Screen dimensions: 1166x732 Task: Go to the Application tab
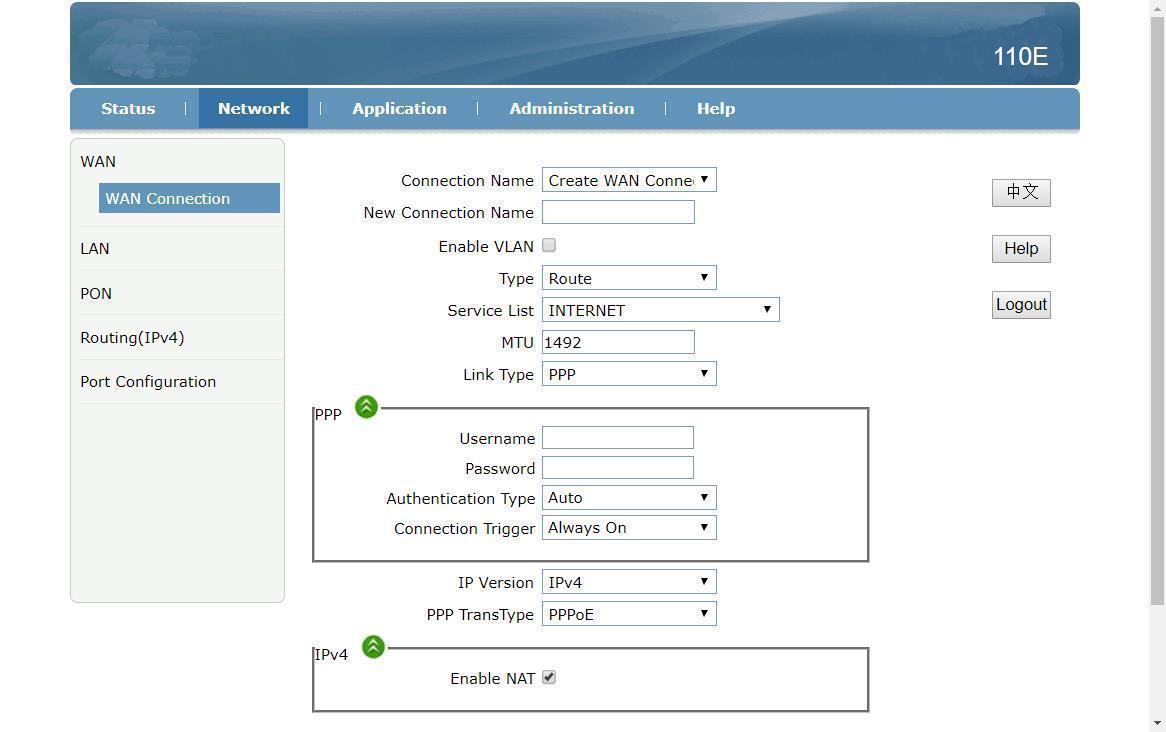399,109
